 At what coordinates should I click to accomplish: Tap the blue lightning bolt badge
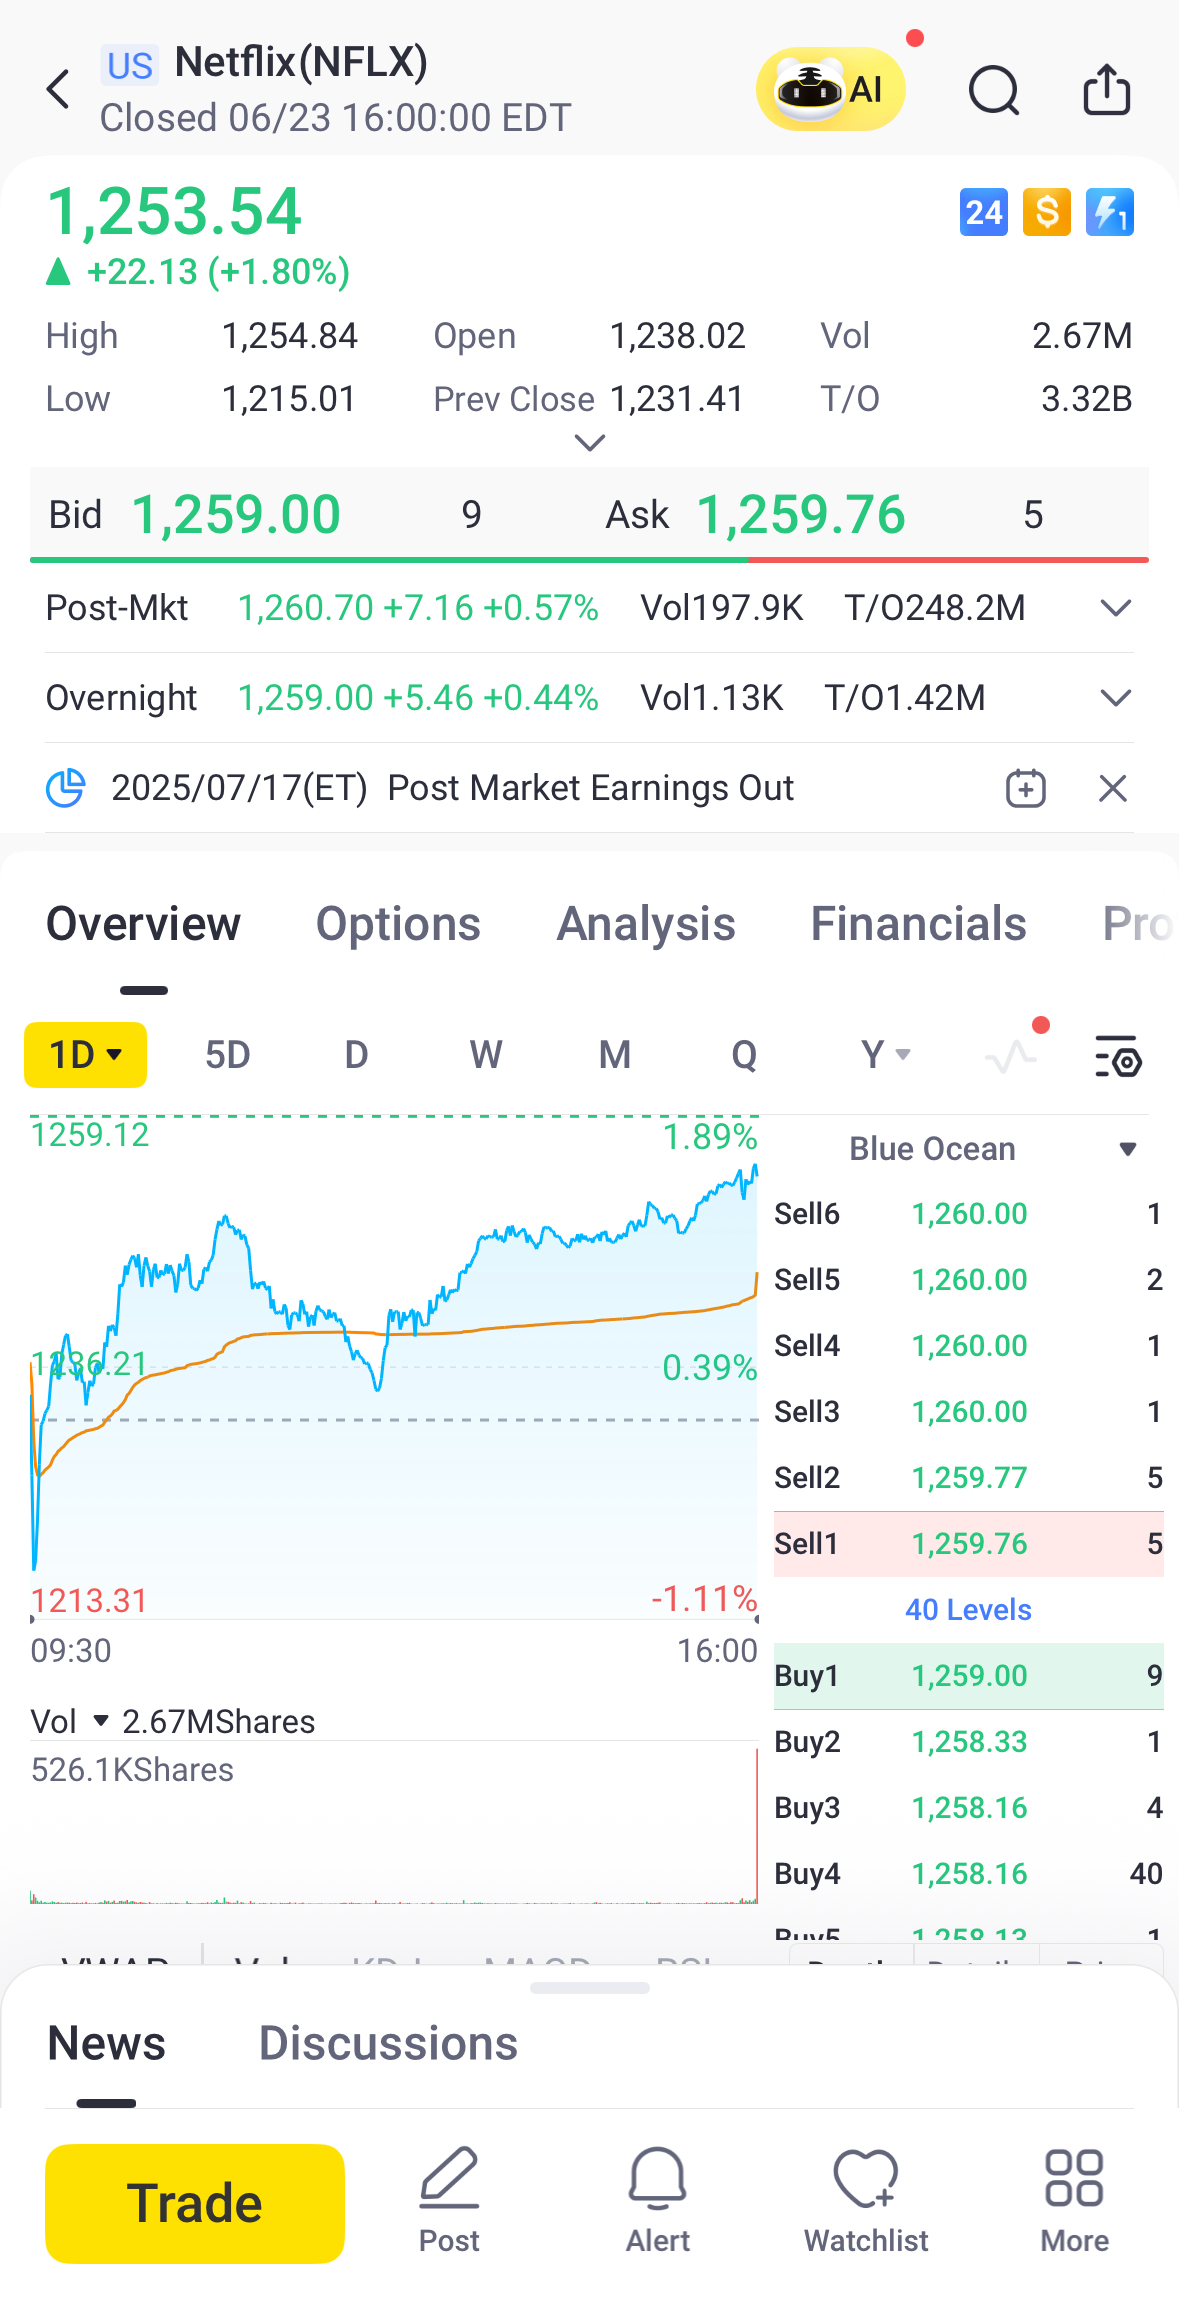coord(1110,212)
